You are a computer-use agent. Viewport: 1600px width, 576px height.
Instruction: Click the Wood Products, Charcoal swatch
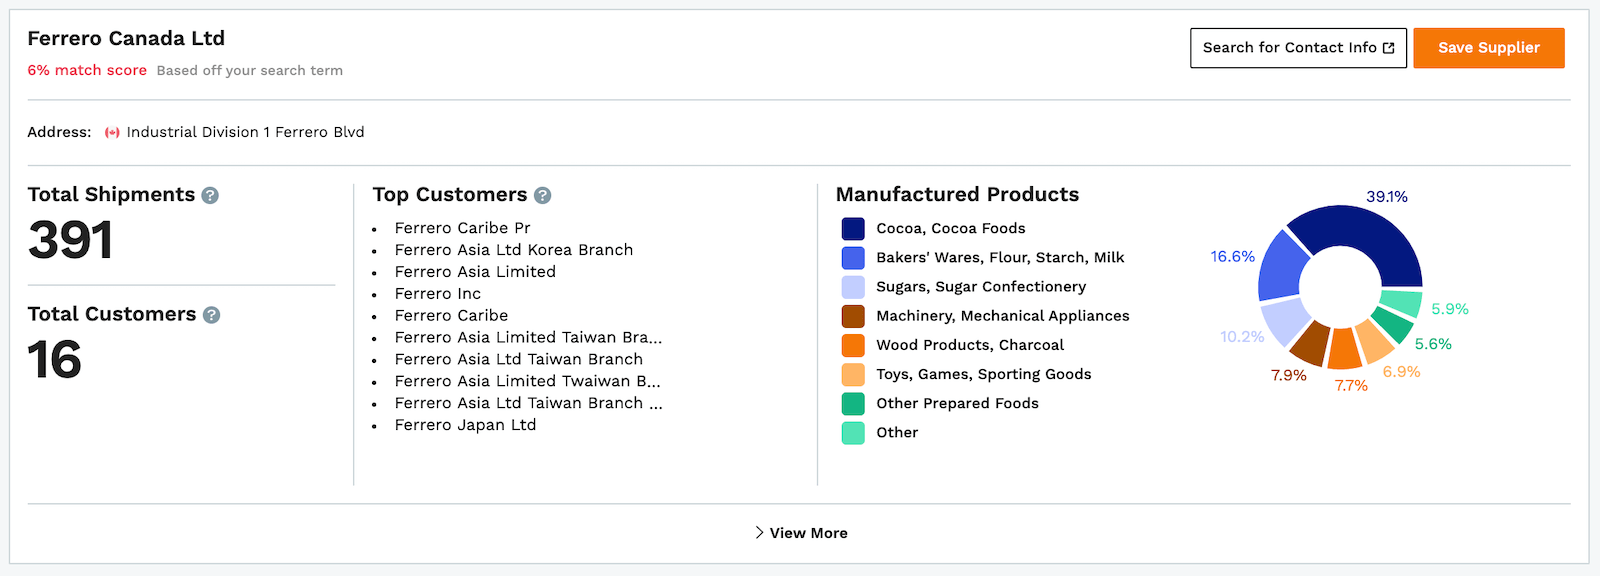coord(853,345)
